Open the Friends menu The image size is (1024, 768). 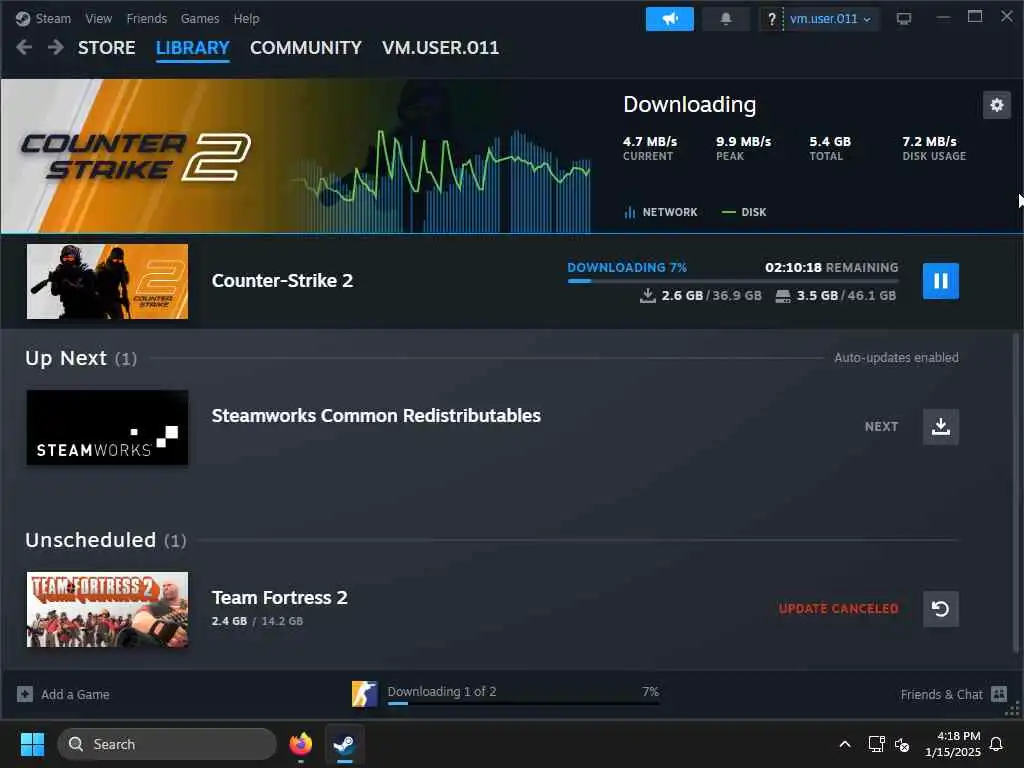pyautogui.click(x=146, y=18)
